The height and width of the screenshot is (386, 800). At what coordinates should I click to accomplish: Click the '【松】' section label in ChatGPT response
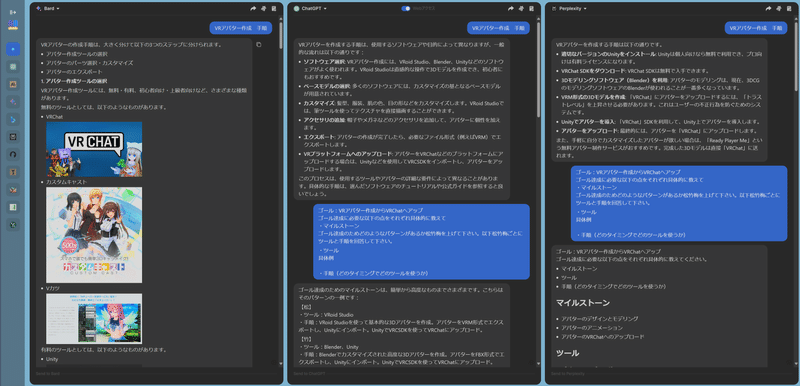306,307
